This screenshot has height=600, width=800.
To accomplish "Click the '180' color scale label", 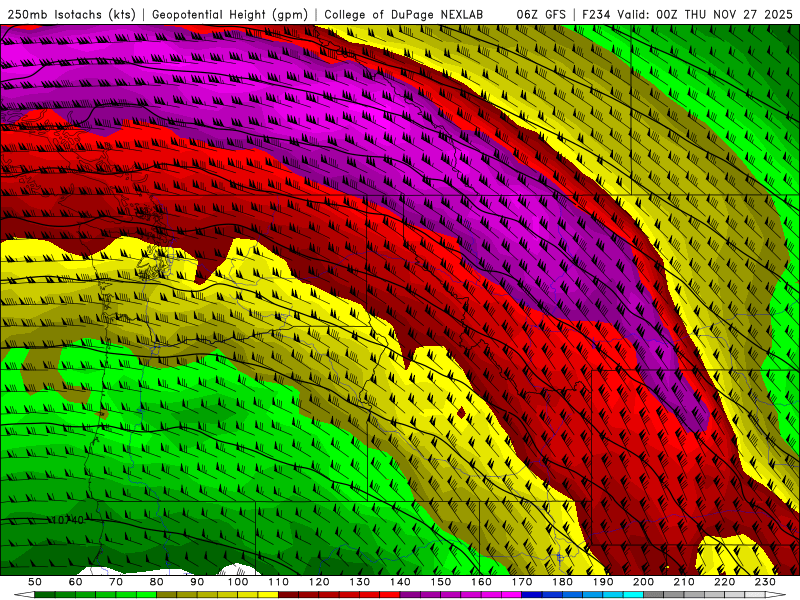I will click(x=562, y=582).
